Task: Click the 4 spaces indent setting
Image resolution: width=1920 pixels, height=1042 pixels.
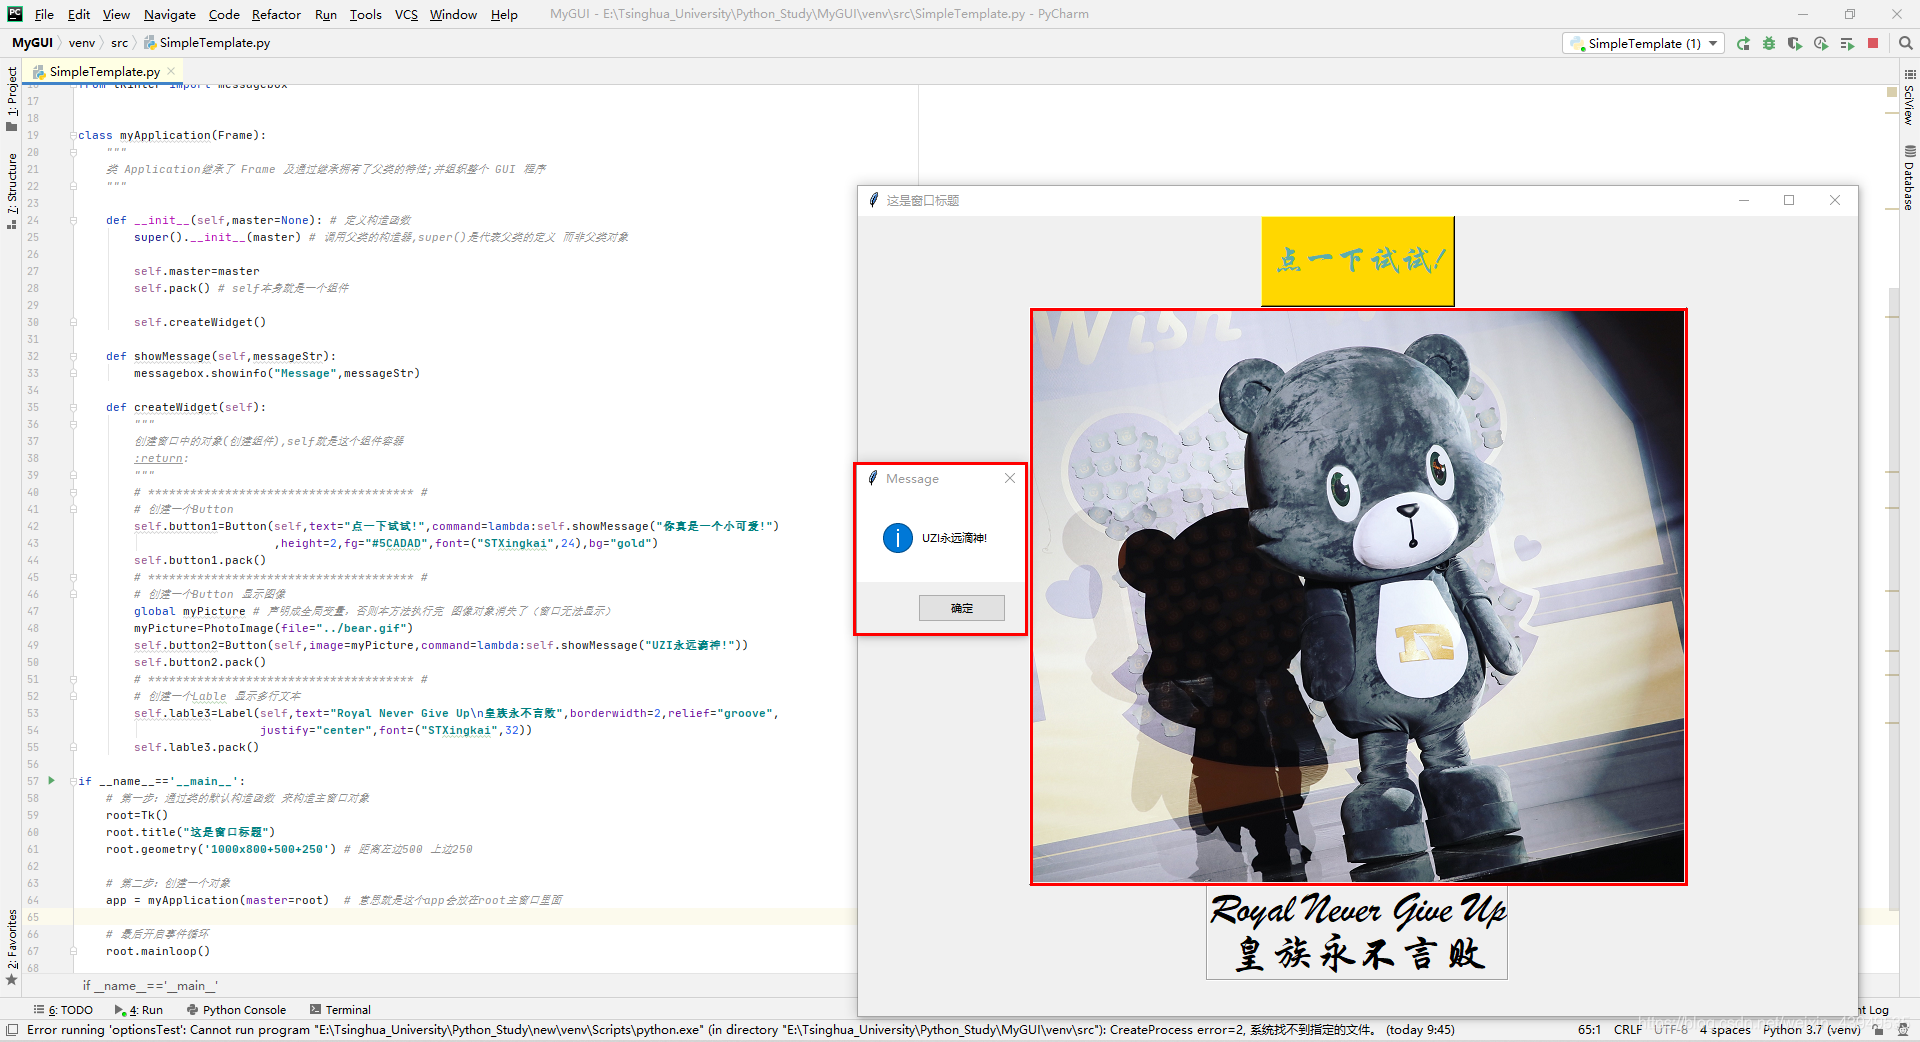Action: pos(1725,1030)
